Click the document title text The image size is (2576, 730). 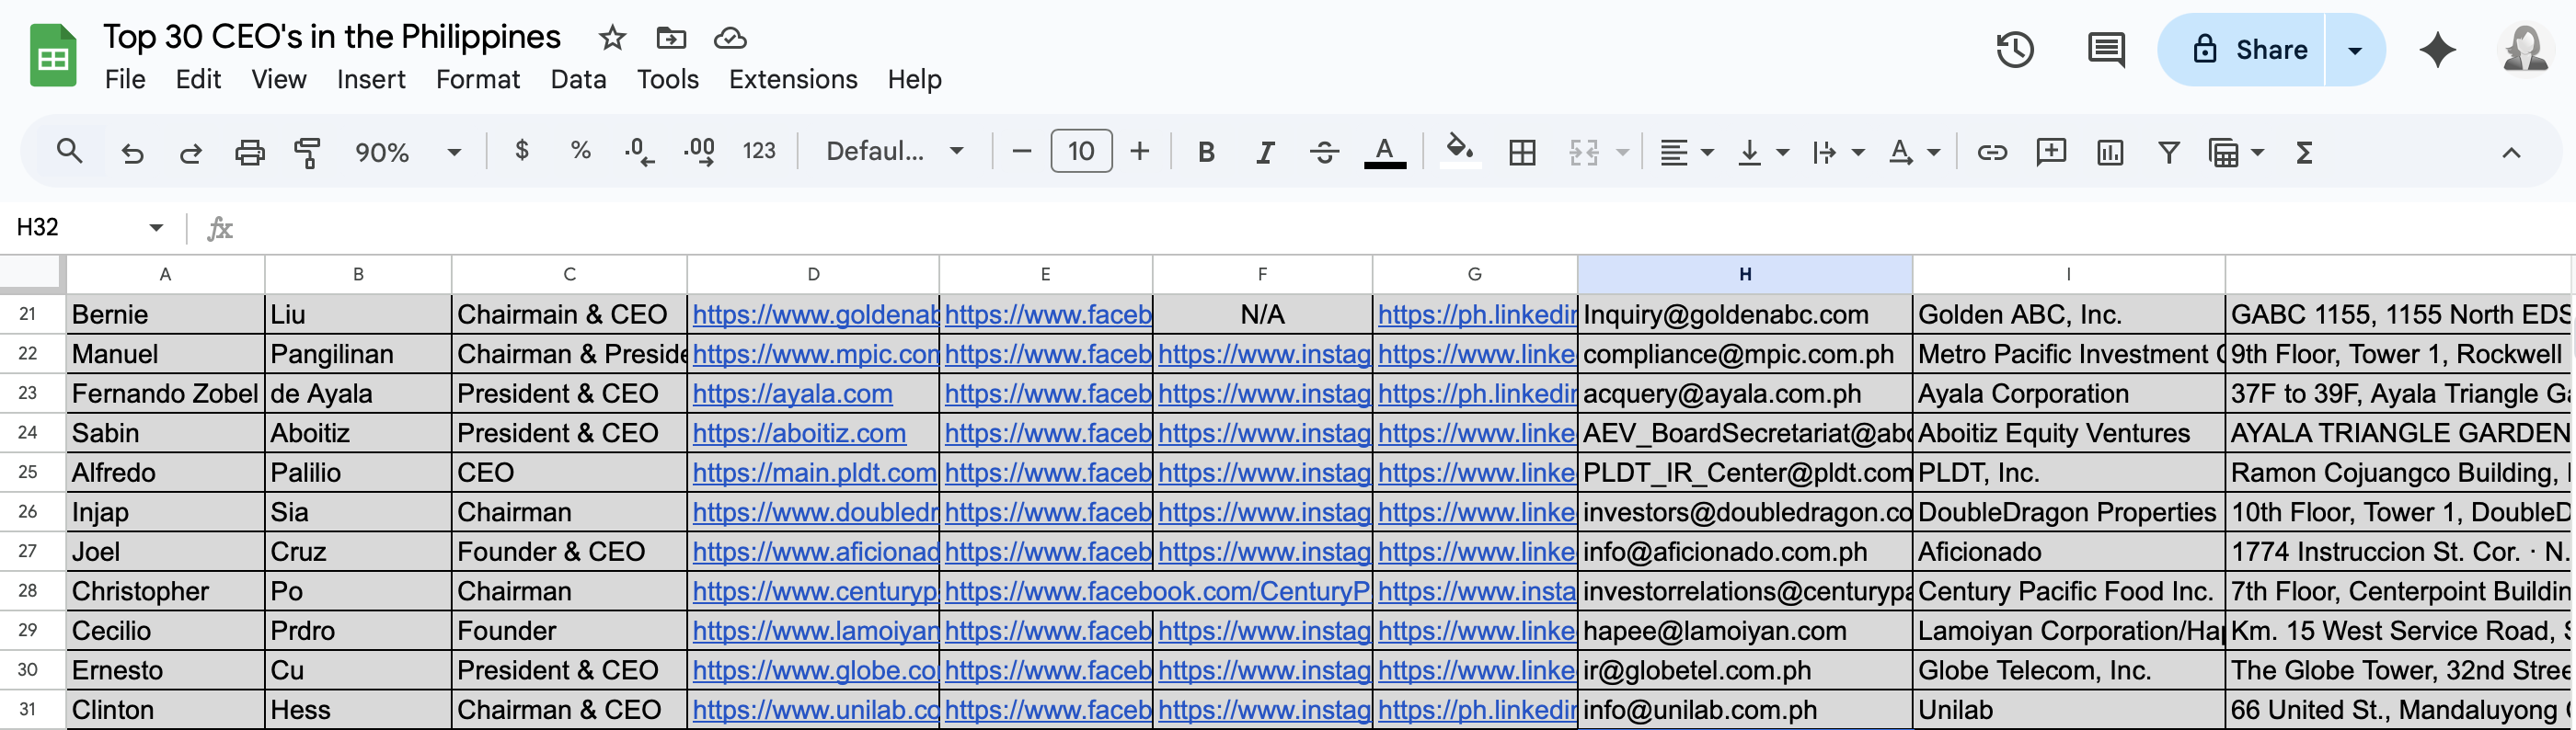point(332,37)
